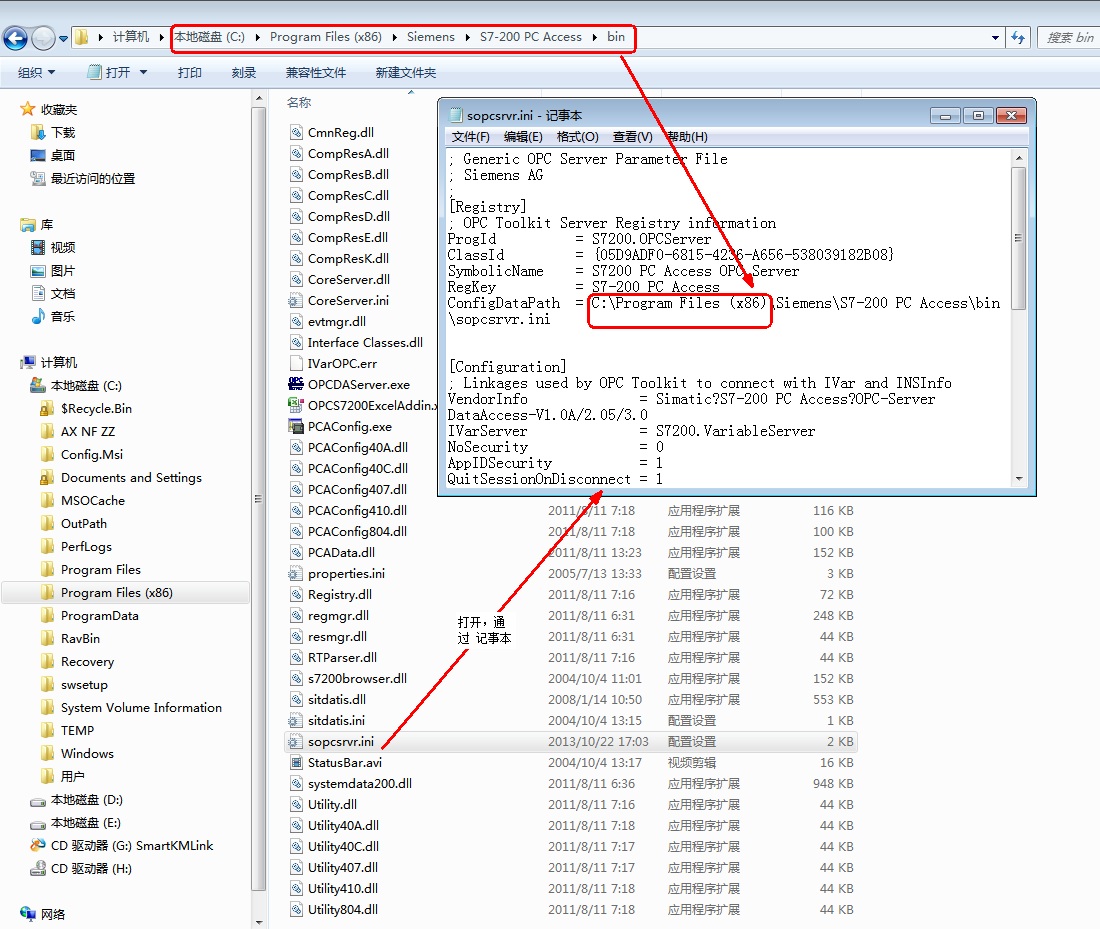Open 帮助(H) menu in Notepad
Screen dimensions: 1100x929
pyautogui.click(x=687, y=137)
